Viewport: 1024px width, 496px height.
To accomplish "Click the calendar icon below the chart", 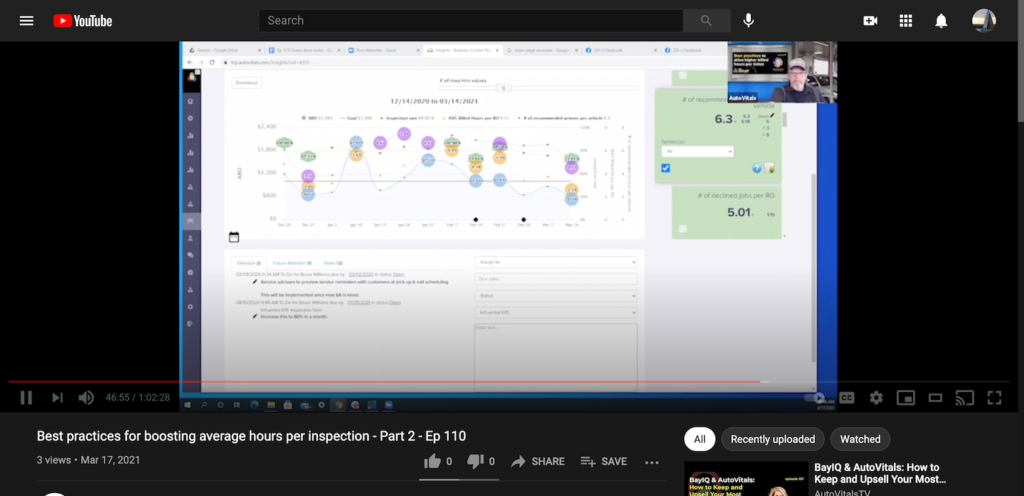I will 234,237.
